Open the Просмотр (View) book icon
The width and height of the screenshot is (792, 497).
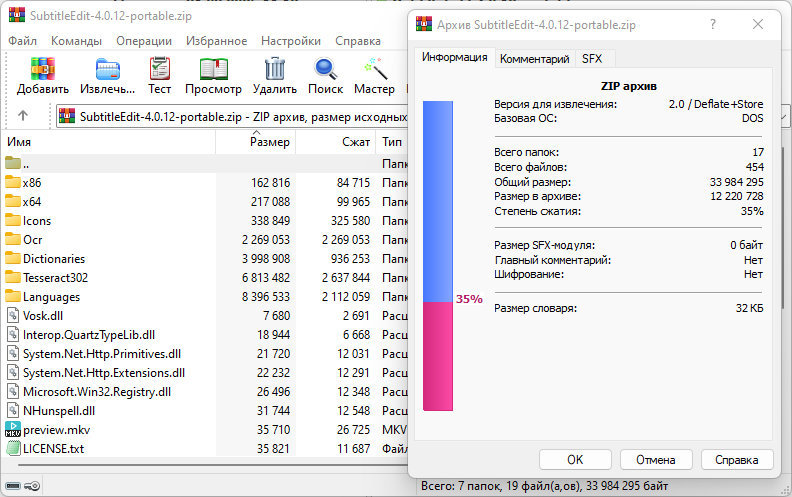[213, 69]
